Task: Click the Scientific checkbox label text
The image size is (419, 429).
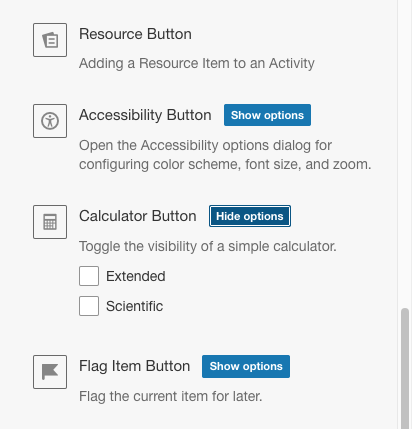Action: click(x=135, y=306)
